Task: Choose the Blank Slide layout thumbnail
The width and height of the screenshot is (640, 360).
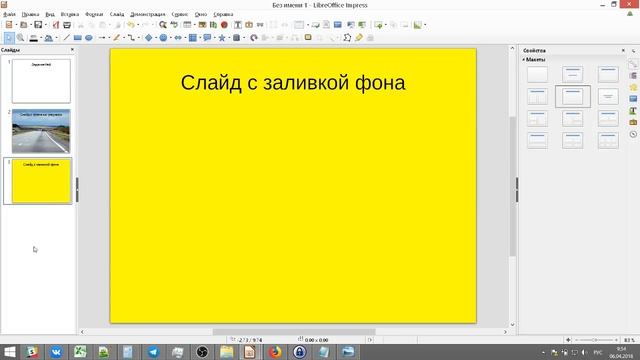Action: click(x=537, y=75)
